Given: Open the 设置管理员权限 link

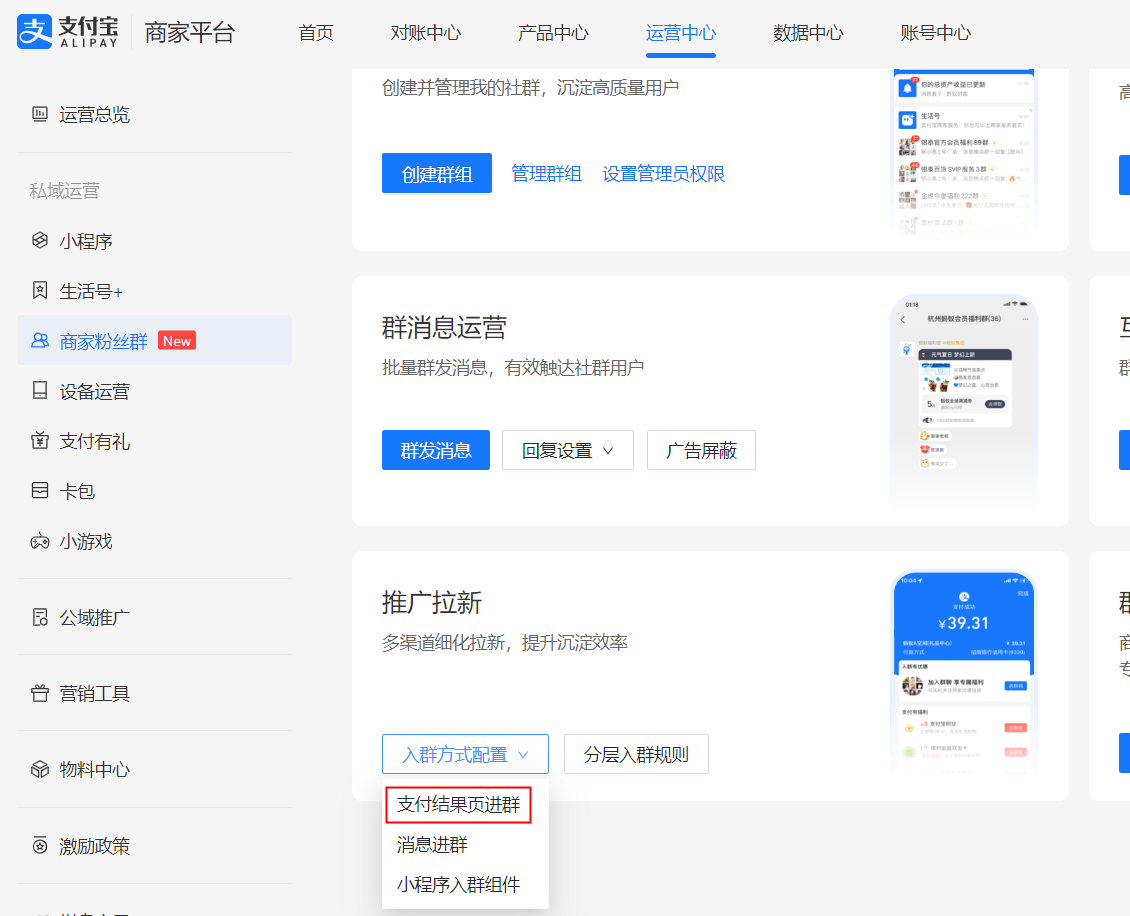Looking at the screenshot, I should tap(663, 174).
